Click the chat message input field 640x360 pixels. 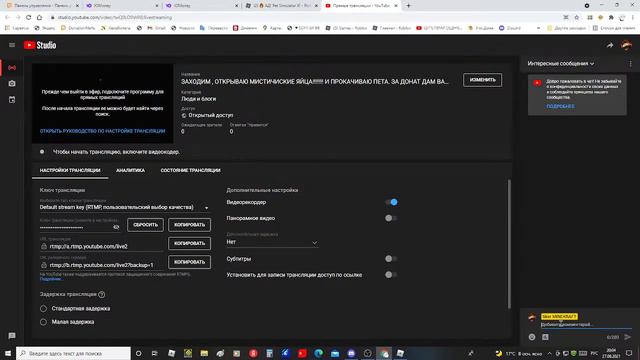click(586, 324)
